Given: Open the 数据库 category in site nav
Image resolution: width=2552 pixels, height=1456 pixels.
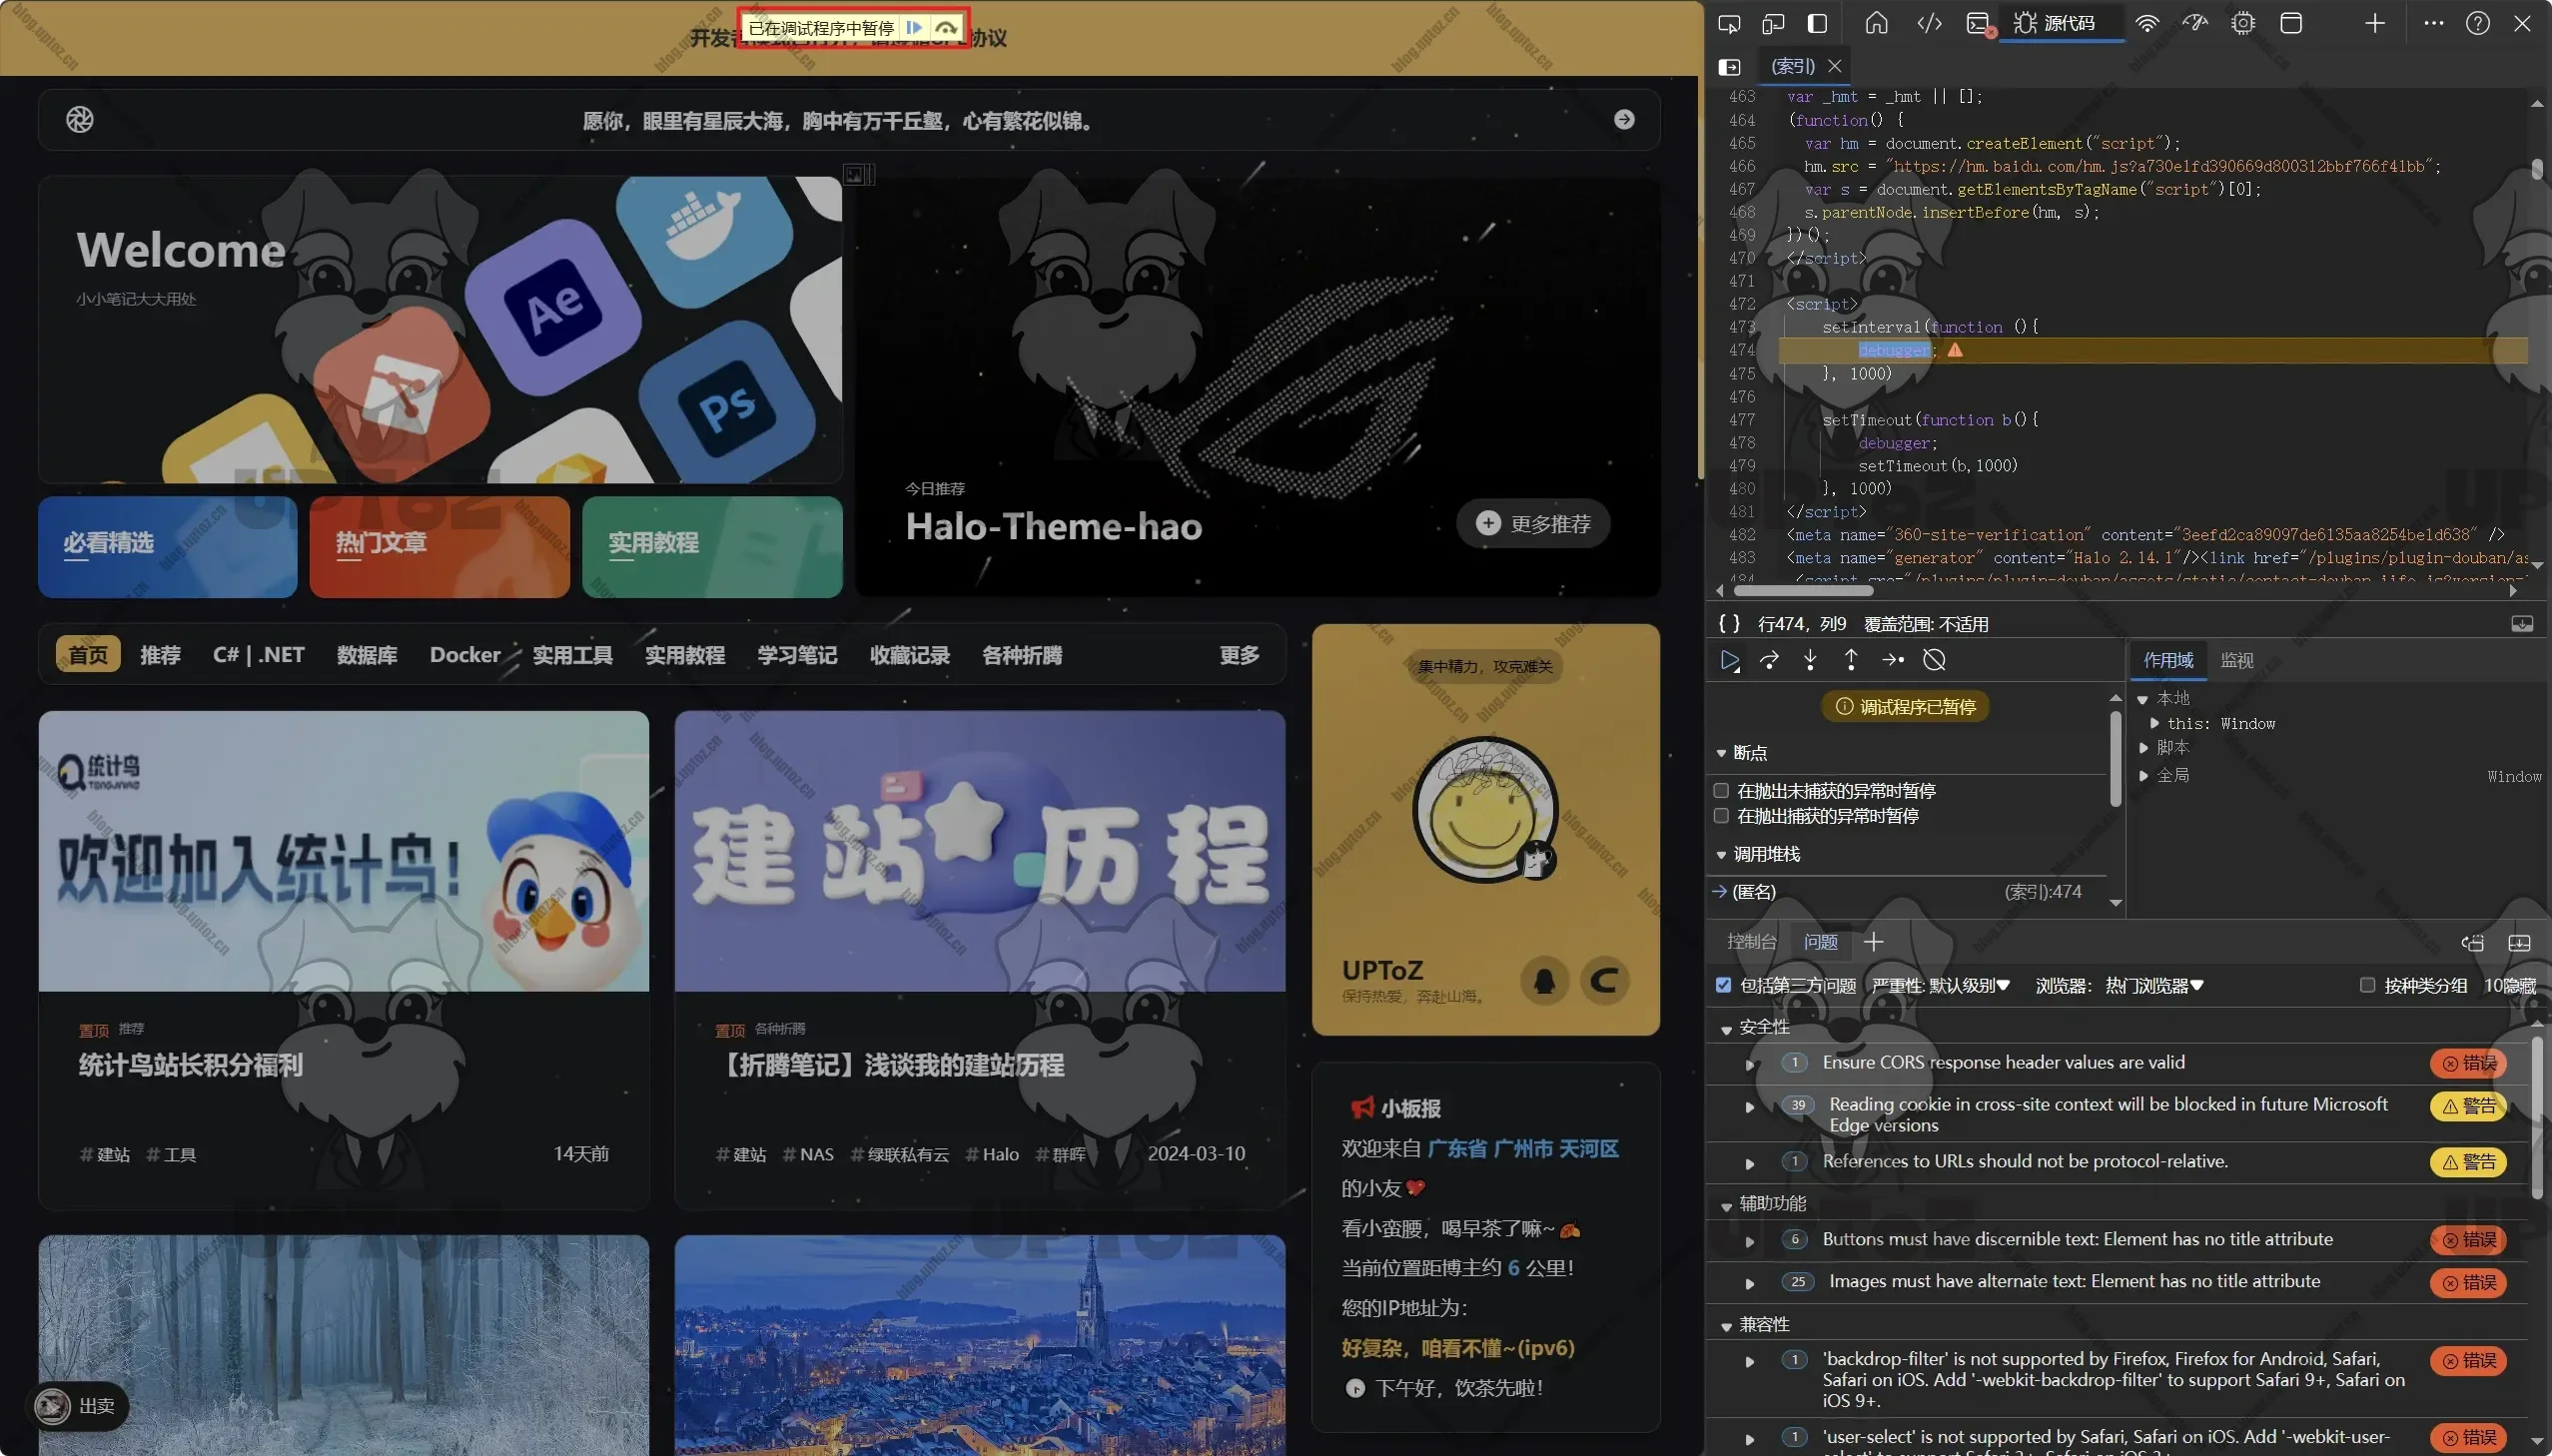Looking at the screenshot, I should tap(367, 655).
